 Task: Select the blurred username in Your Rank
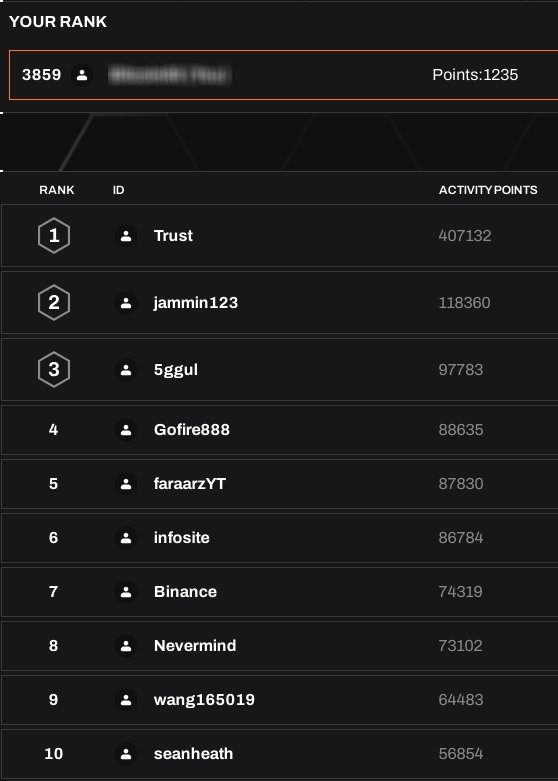[x=169, y=75]
